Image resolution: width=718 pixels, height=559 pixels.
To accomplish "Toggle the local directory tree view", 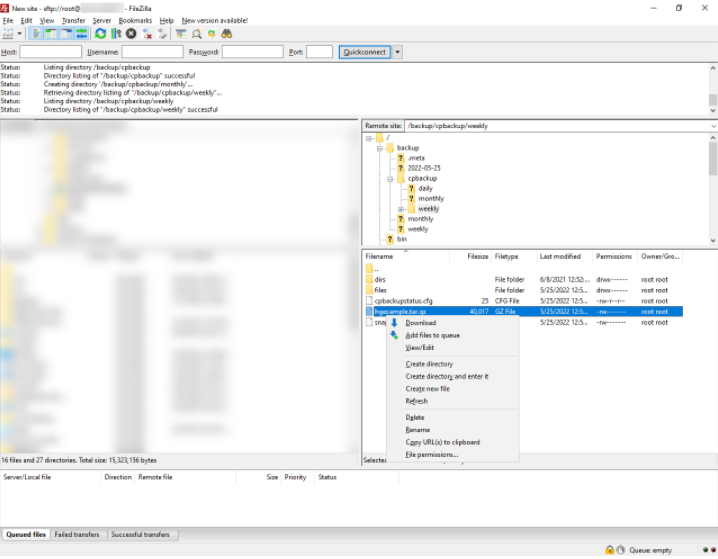I will 52,34.
